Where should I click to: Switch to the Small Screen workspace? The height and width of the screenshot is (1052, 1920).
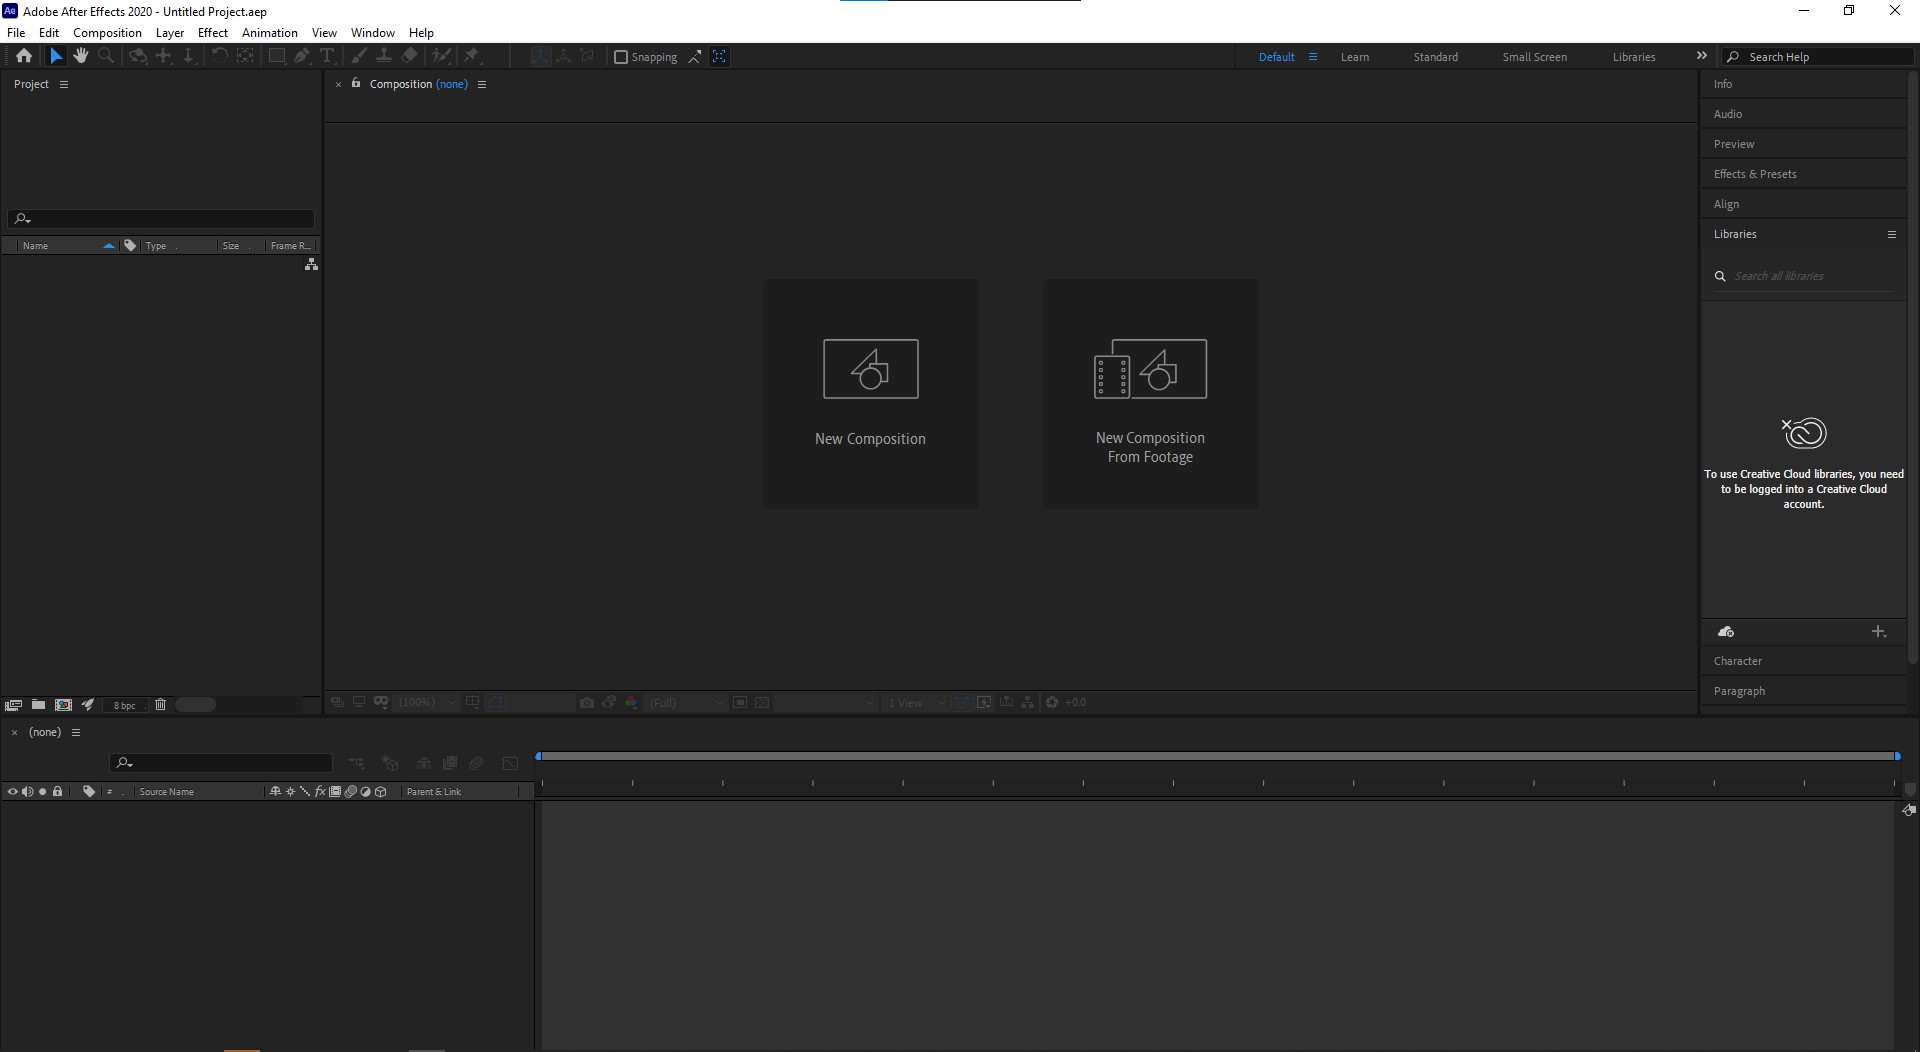click(1534, 57)
